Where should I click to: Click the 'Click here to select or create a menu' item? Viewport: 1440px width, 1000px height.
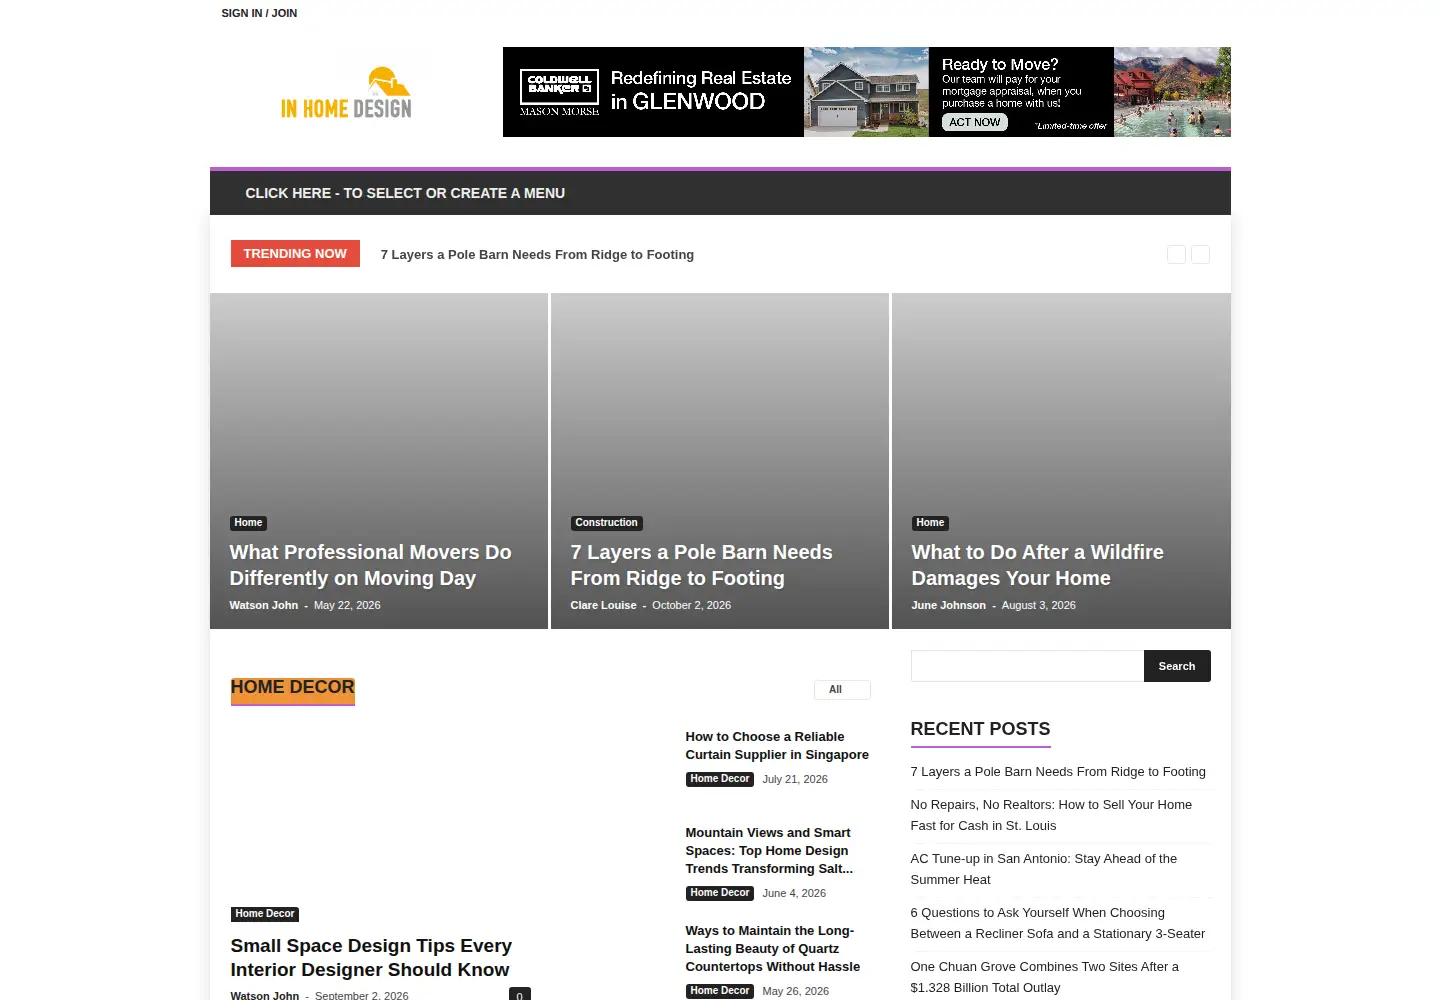(405, 193)
